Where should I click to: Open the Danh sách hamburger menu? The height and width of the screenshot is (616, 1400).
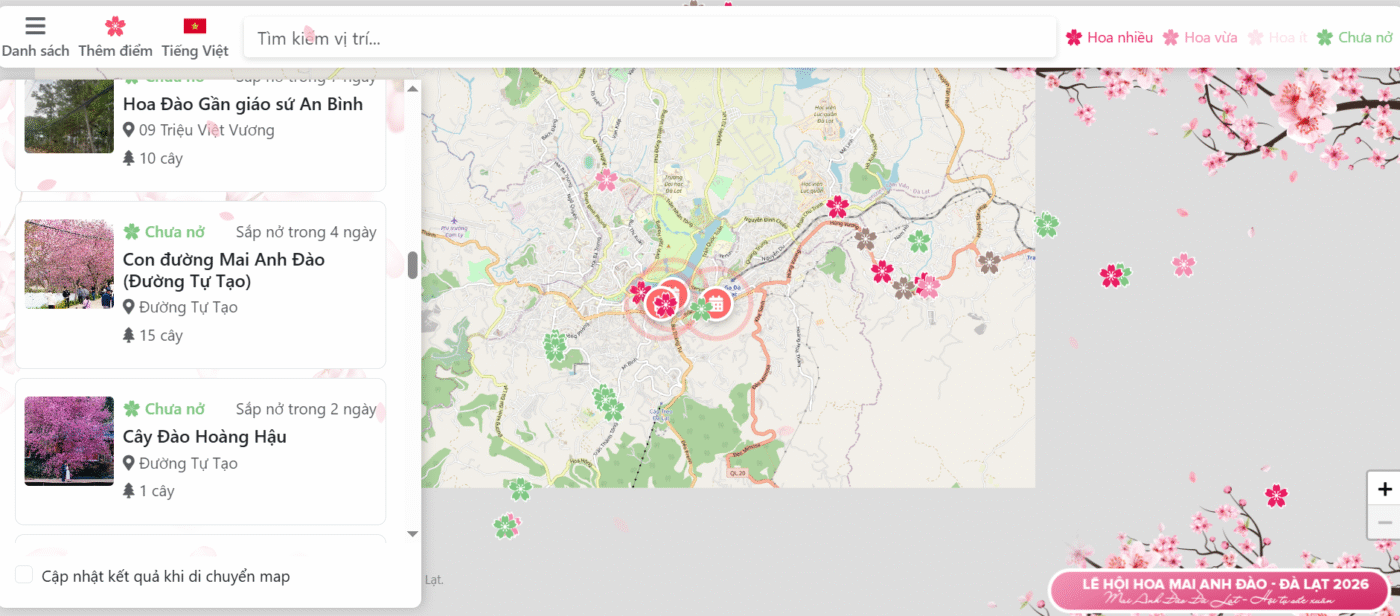35,27
